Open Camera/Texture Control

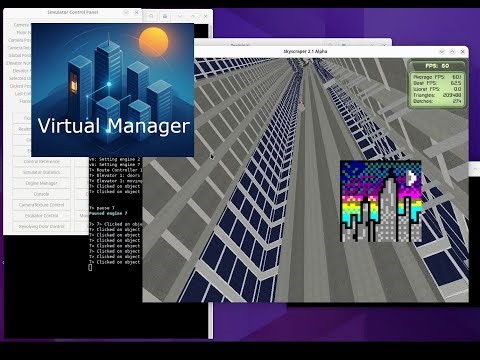click(41, 205)
